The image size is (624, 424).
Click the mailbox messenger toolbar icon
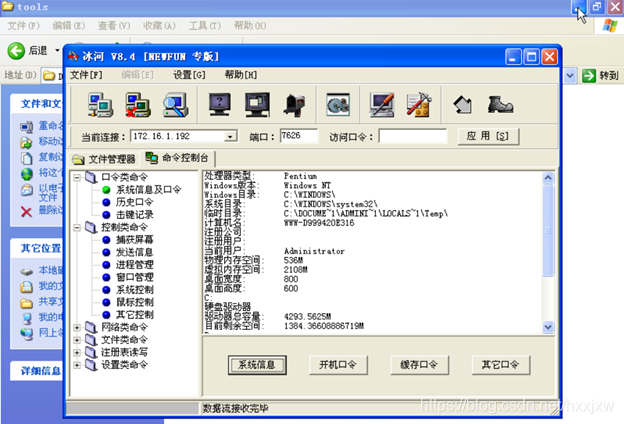295,105
